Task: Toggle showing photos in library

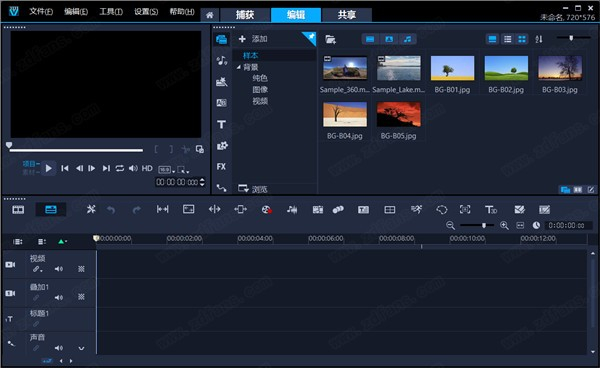Action: pos(389,39)
